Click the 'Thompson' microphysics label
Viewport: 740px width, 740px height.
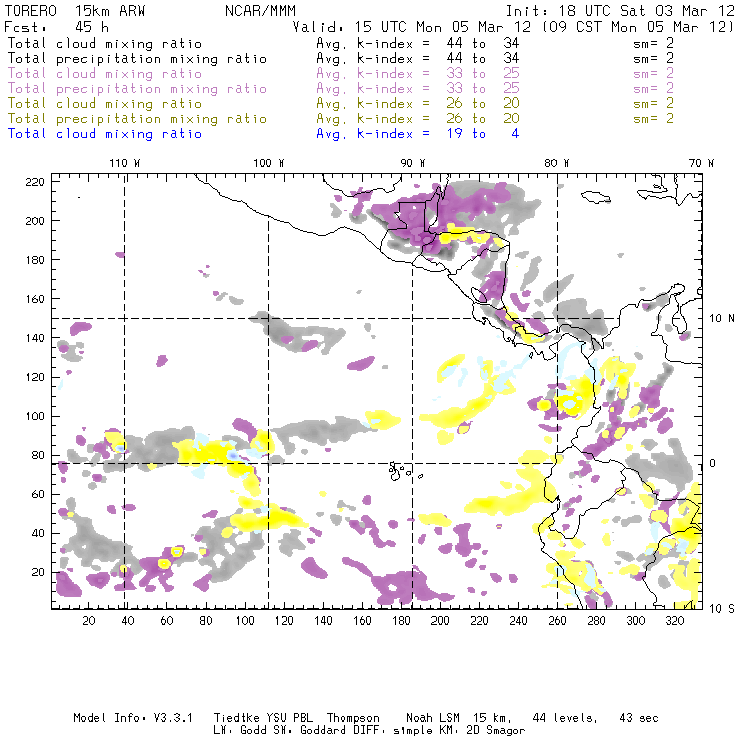(x=353, y=719)
